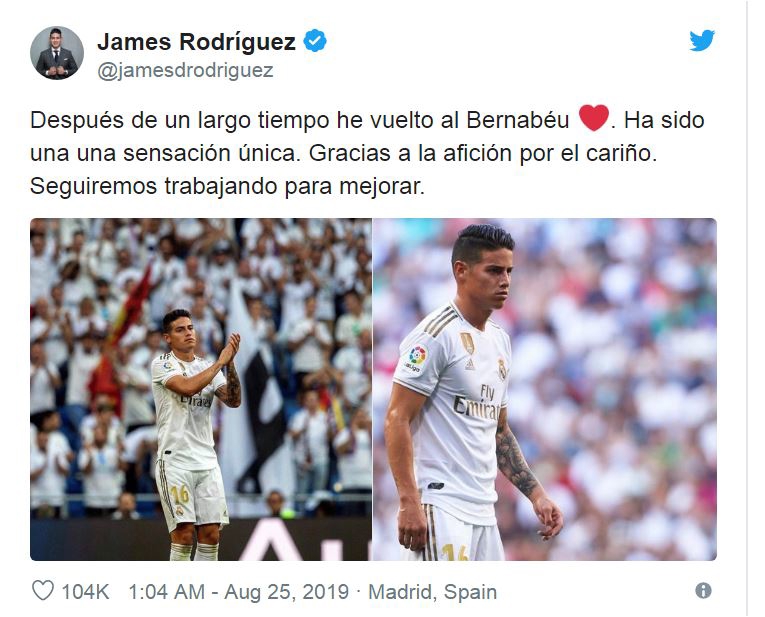Click the red heart emoji in tweet
The width and height of the screenshot is (765, 617).
pos(594,118)
